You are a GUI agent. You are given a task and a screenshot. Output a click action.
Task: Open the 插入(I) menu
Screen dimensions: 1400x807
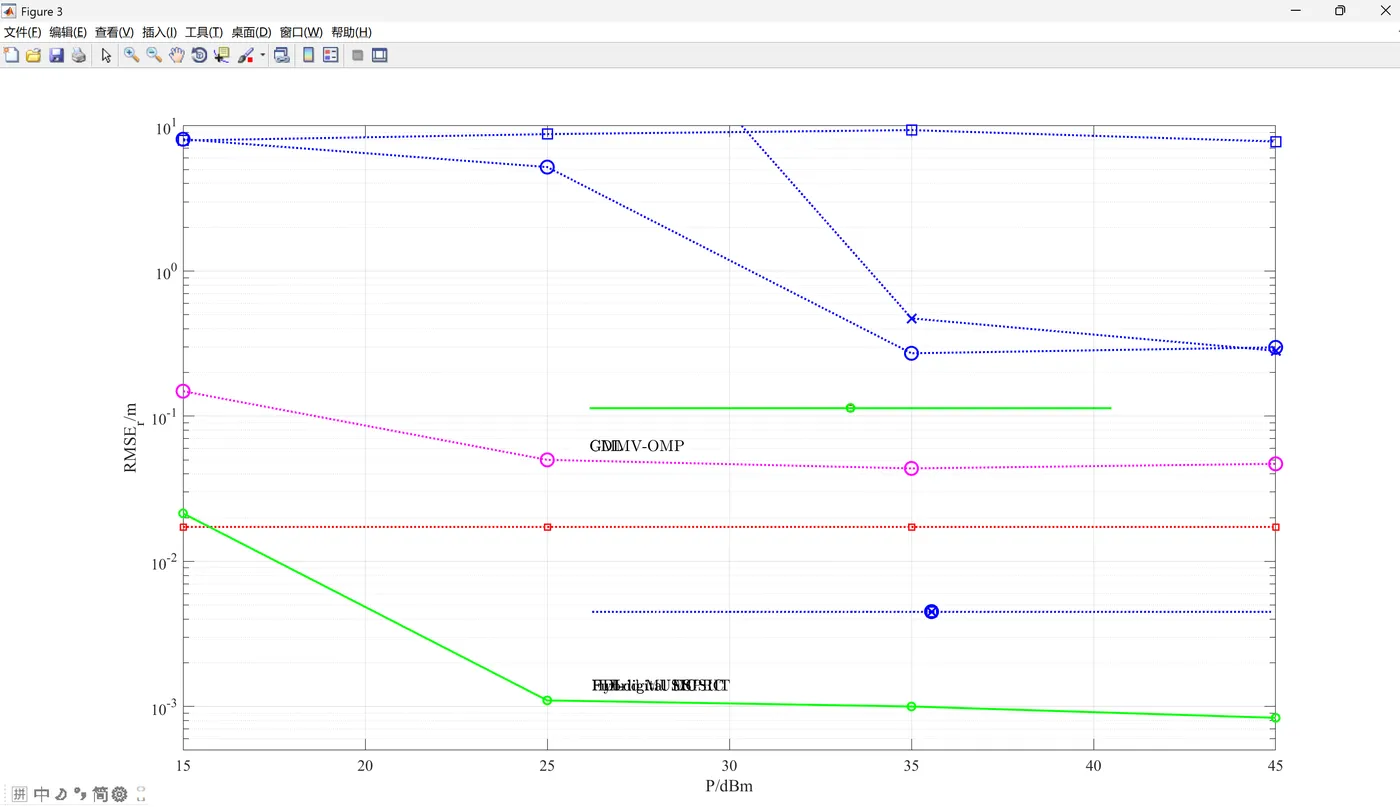159,33
